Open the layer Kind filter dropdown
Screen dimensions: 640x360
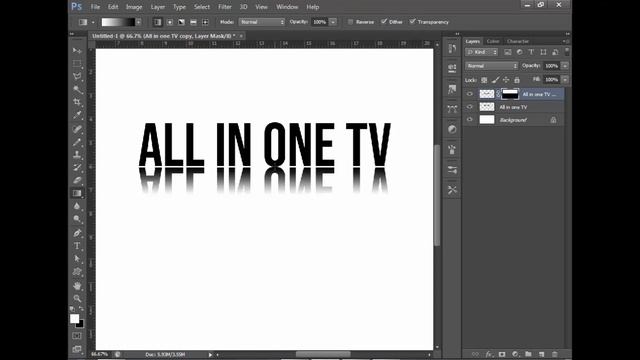pyautogui.click(x=482, y=52)
